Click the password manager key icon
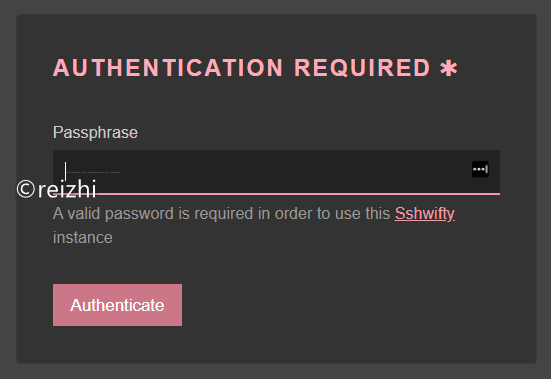The width and height of the screenshot is (551, 379). (x=480, y=169)
